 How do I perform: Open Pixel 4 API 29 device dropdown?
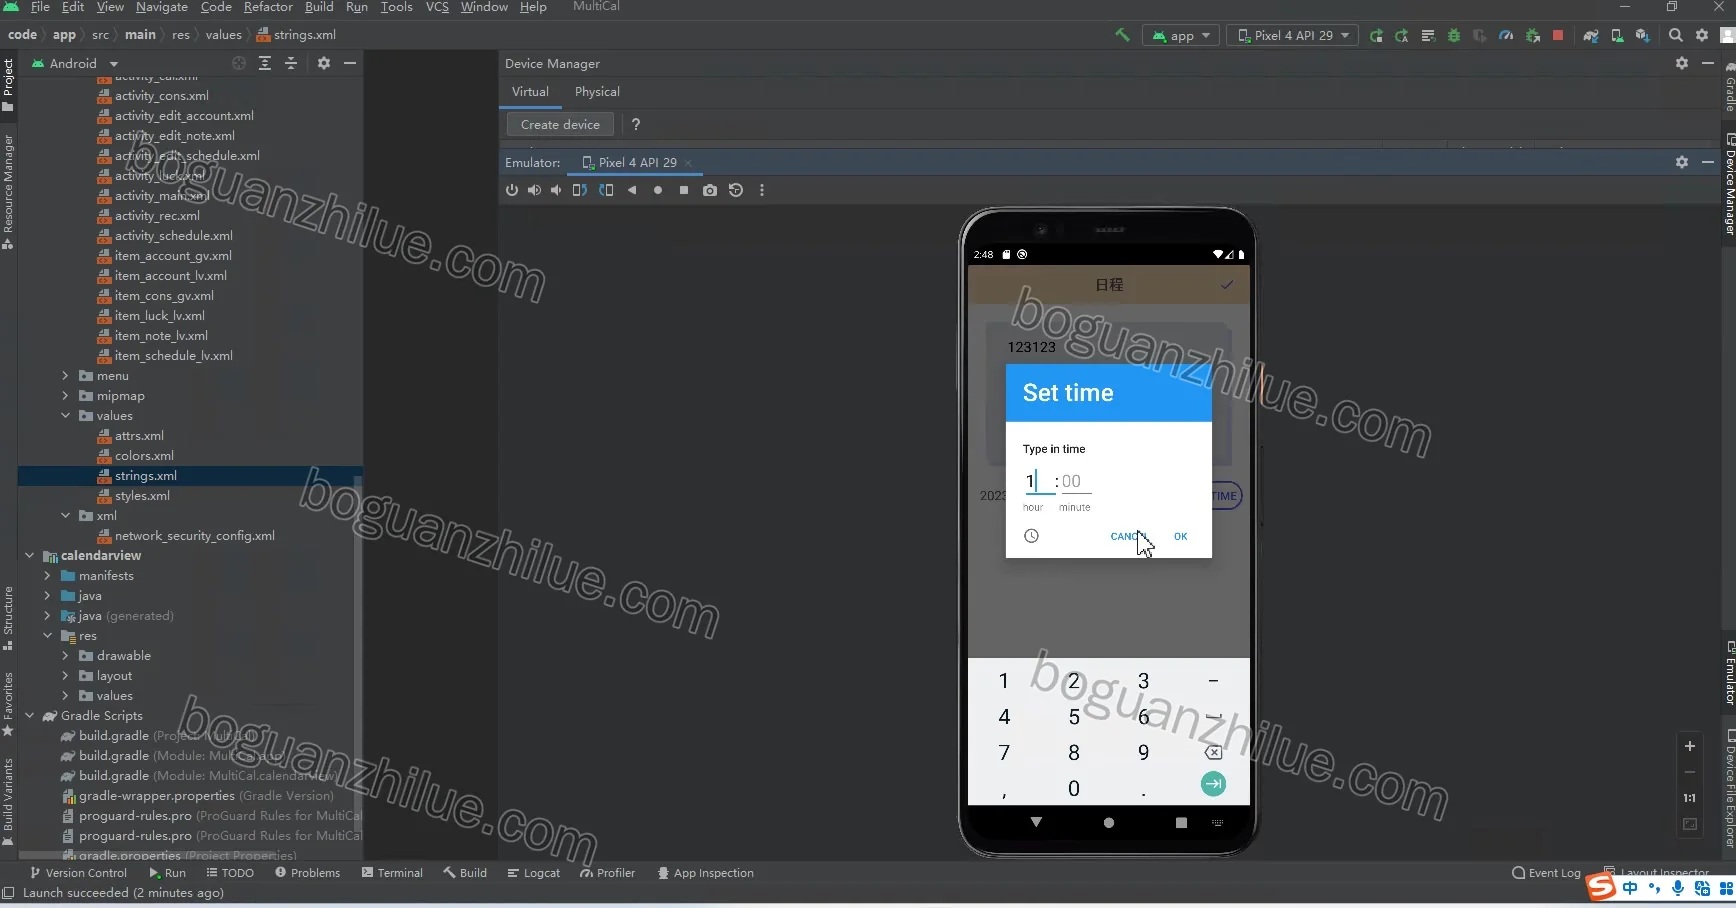1293,35
